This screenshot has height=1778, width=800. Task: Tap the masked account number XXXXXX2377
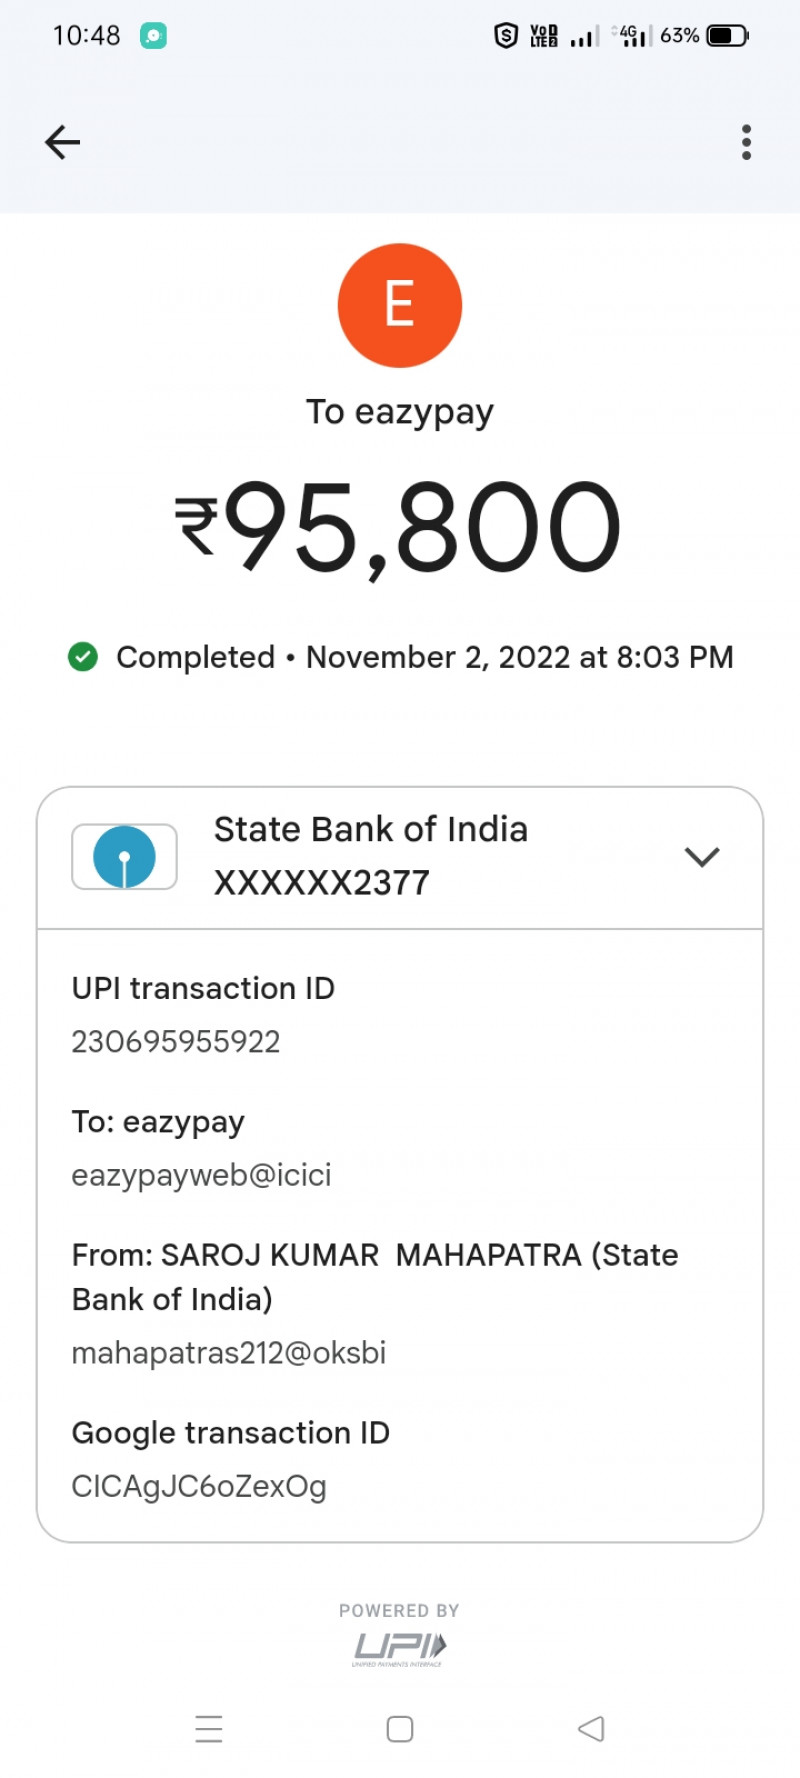click(x=322, y=883)
